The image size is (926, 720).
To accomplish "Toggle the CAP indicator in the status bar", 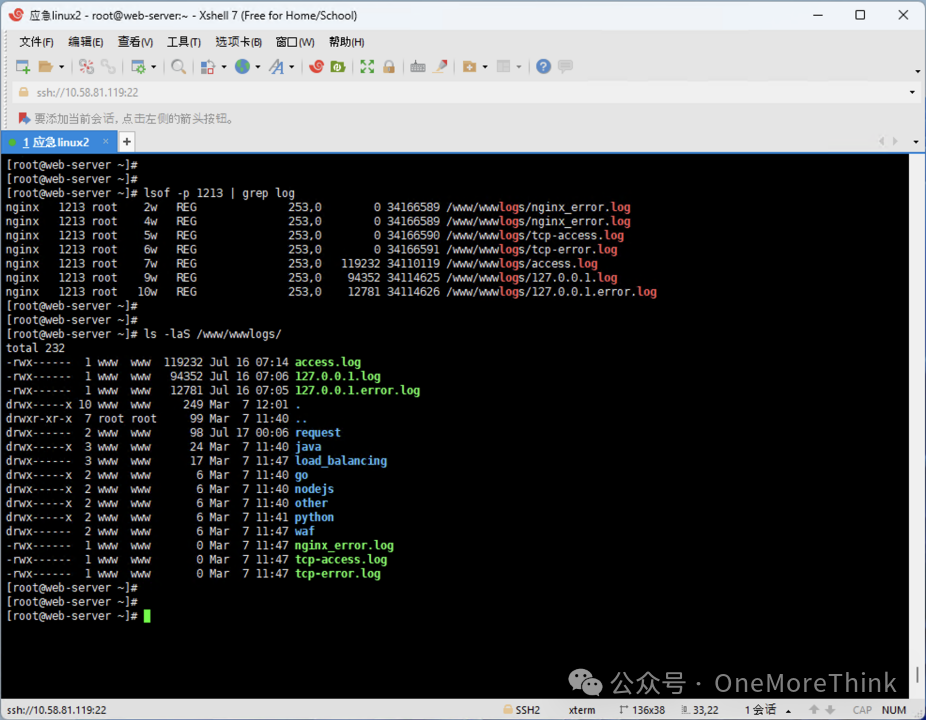I will [861, 710].
